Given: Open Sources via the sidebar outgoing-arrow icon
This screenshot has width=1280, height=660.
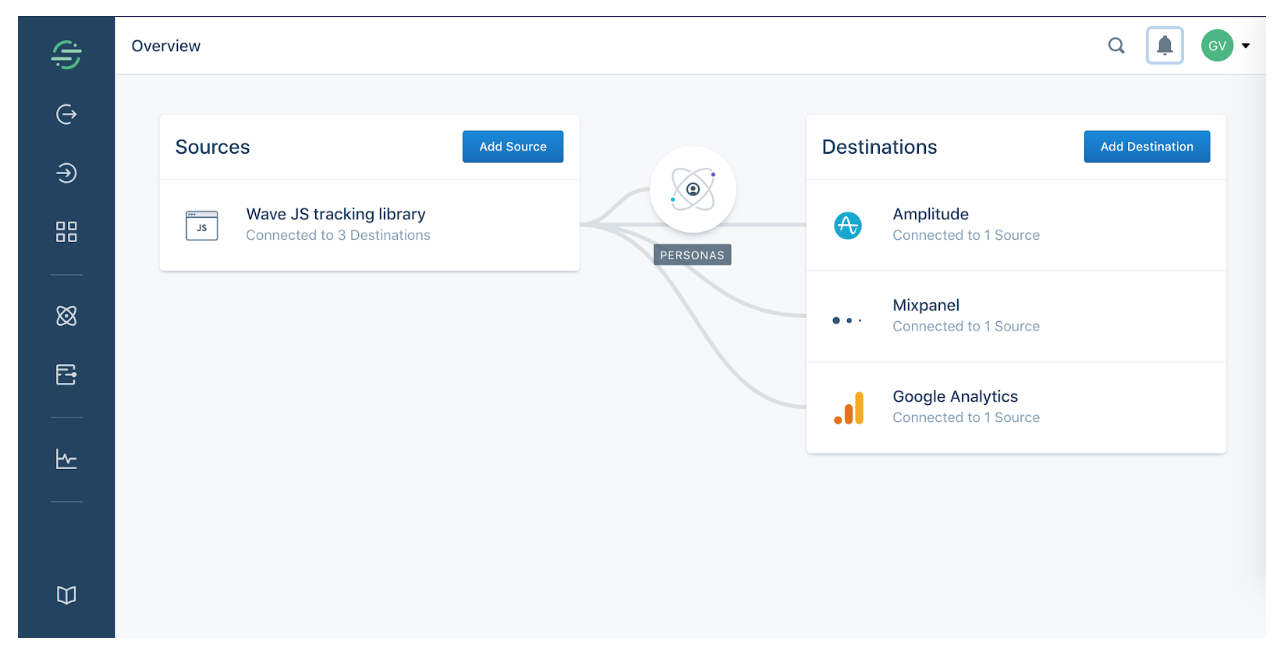Looking at the screenshot, I should point(66,114).
